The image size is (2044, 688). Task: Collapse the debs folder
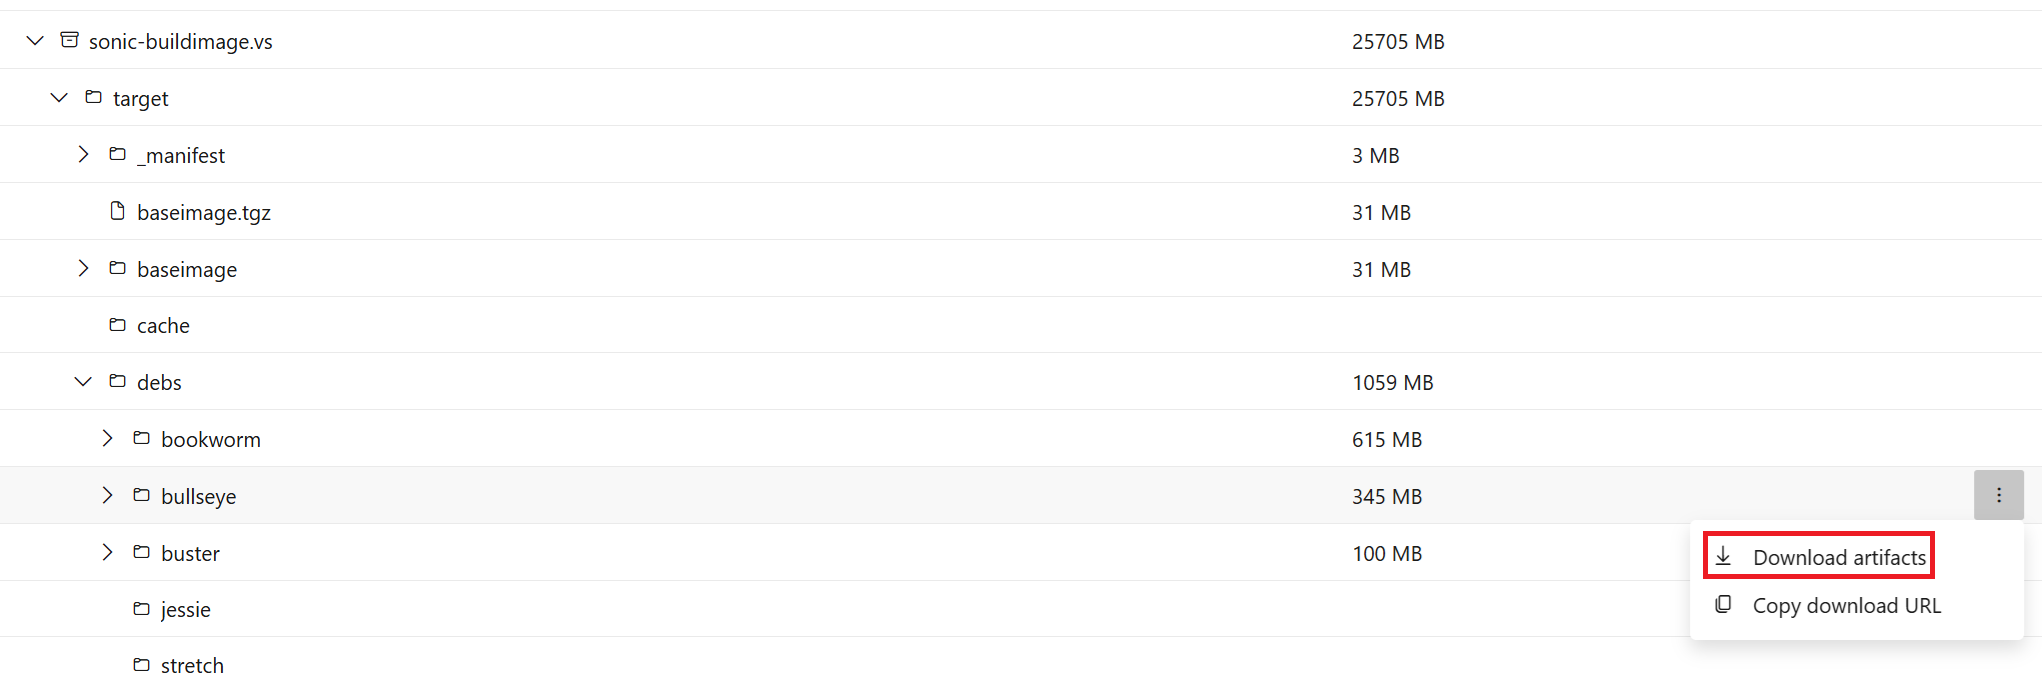[83, 382]
